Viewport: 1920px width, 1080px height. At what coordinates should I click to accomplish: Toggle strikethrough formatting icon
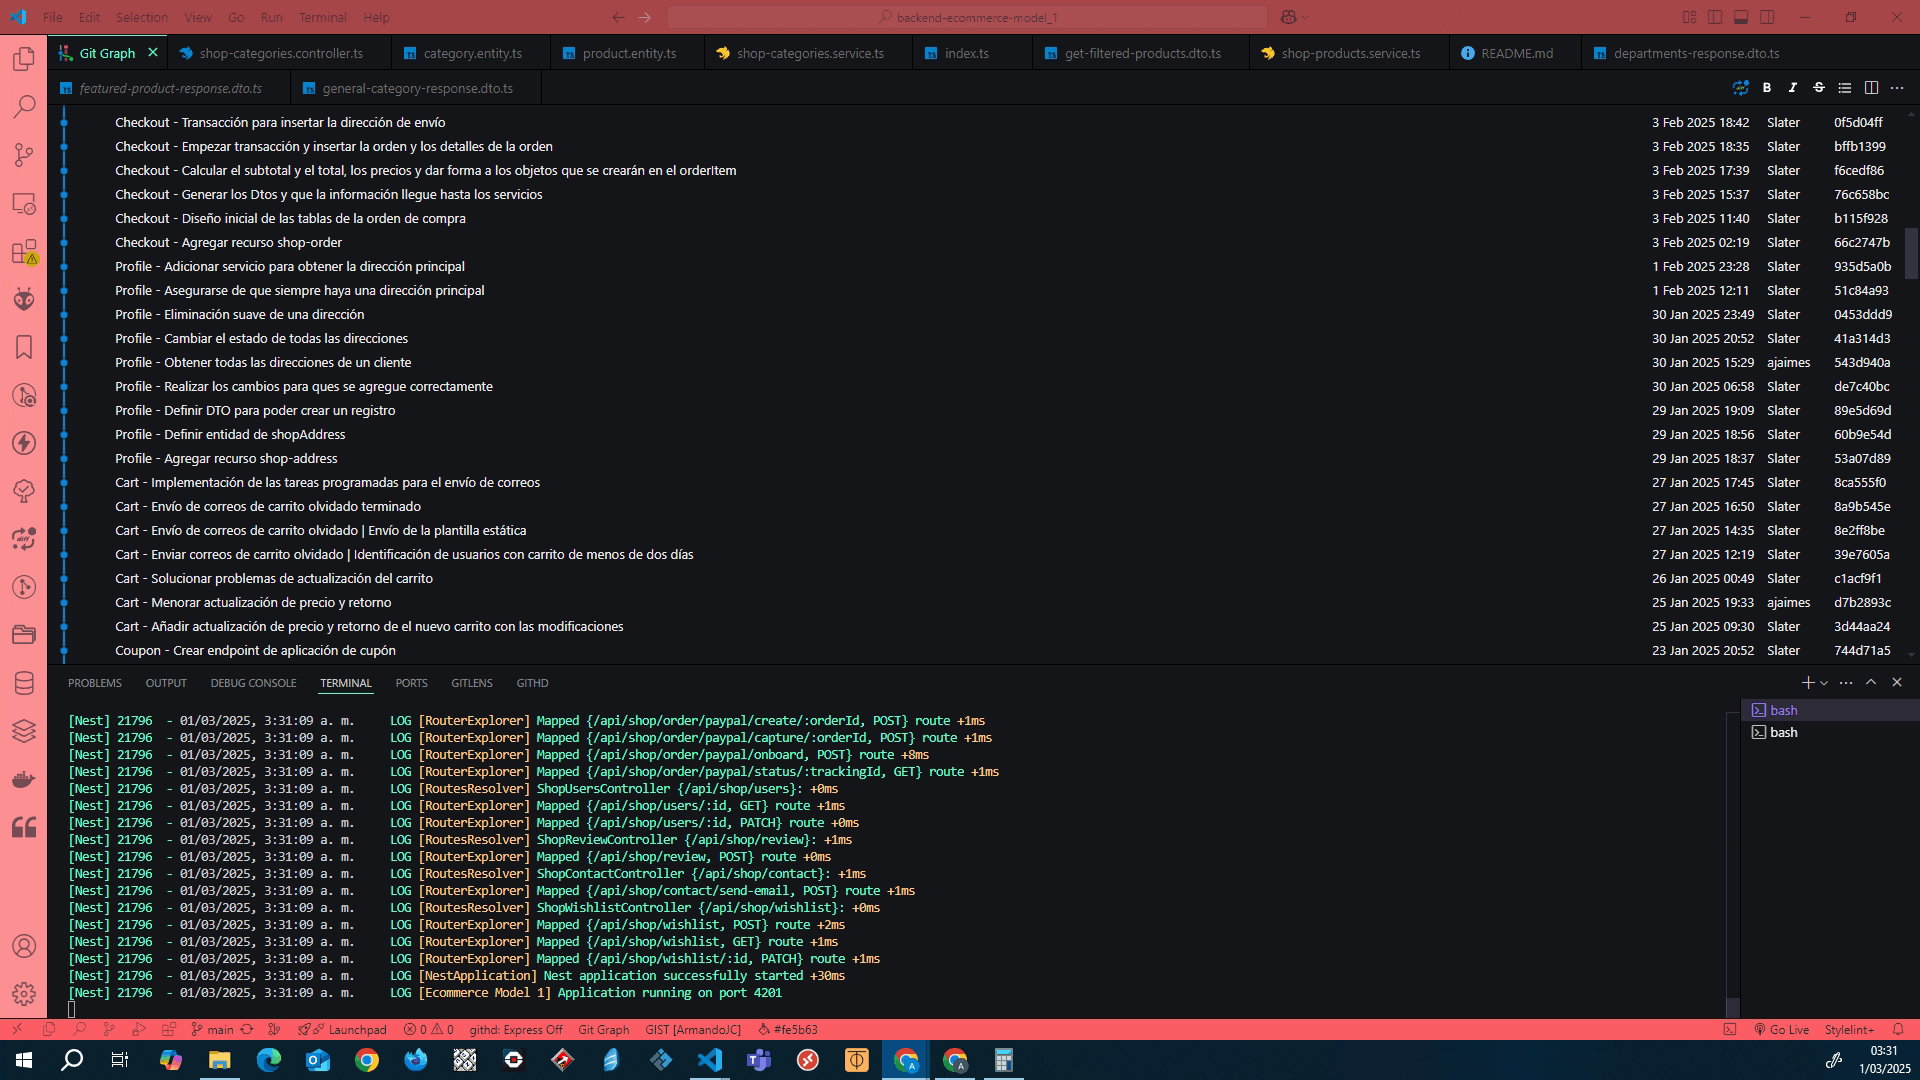1819,88
